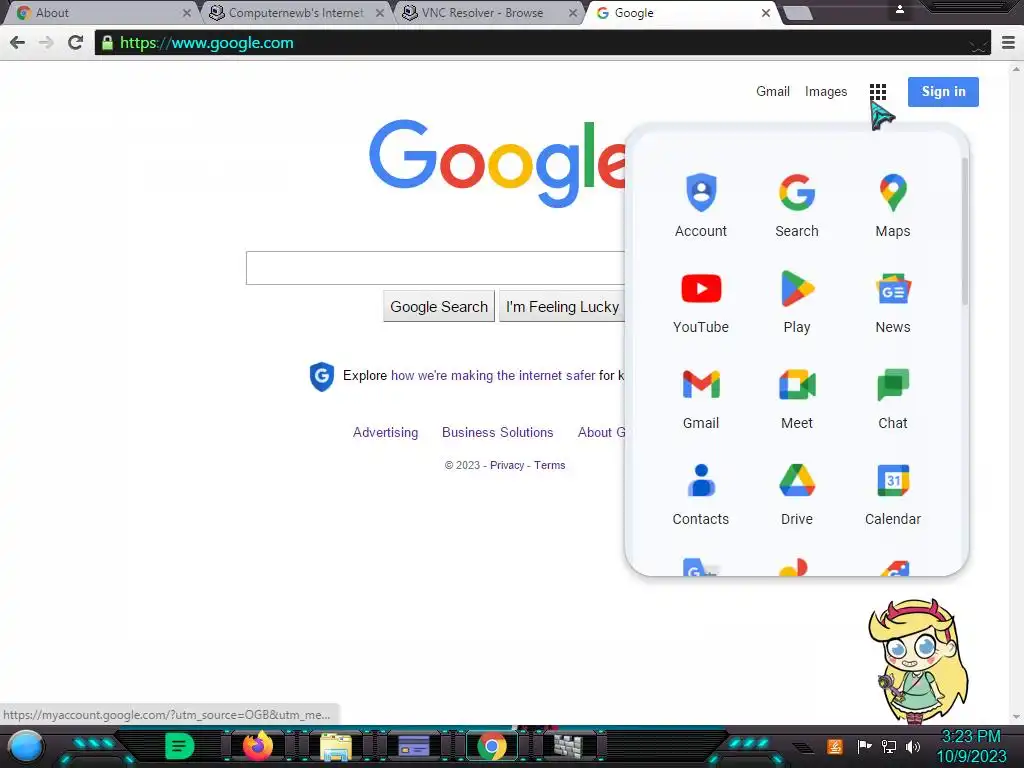Click the taskbar clock showing 3:23 PM
1024x768 pixels.
(x=970, y=737)
